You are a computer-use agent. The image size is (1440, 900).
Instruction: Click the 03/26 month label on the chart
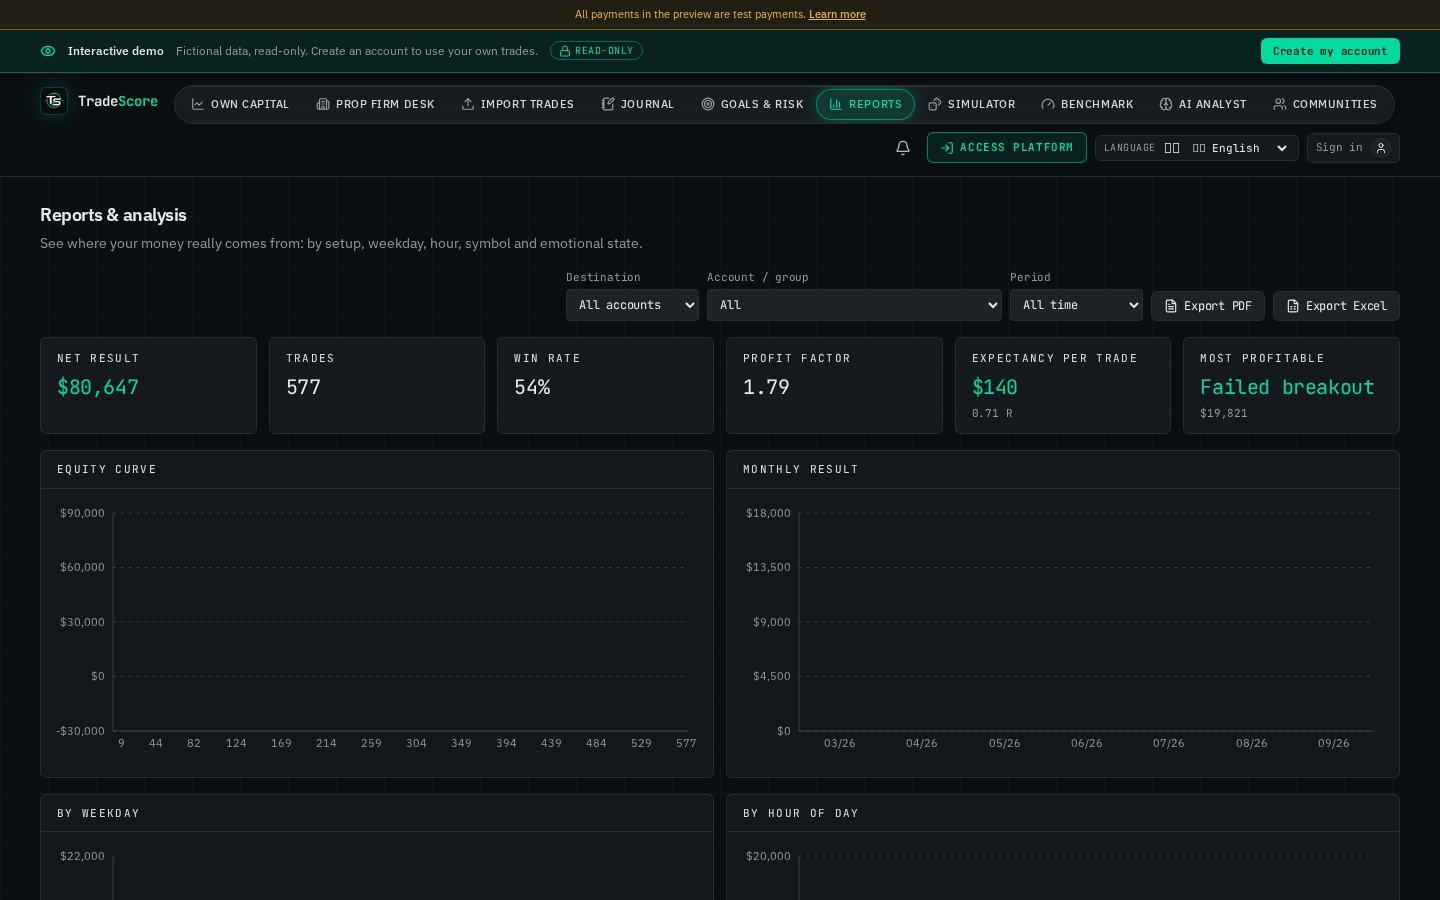(840, 743)
